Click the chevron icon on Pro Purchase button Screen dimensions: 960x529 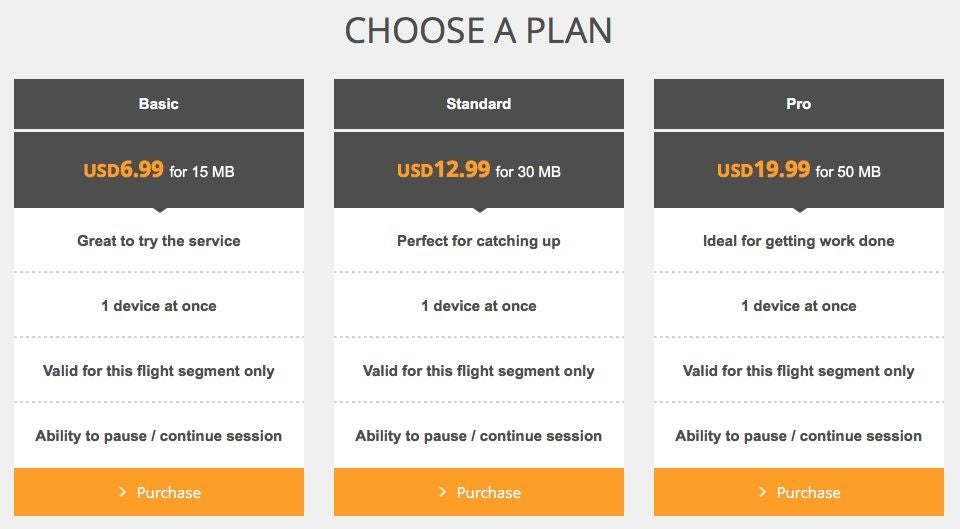pos(762,492)
